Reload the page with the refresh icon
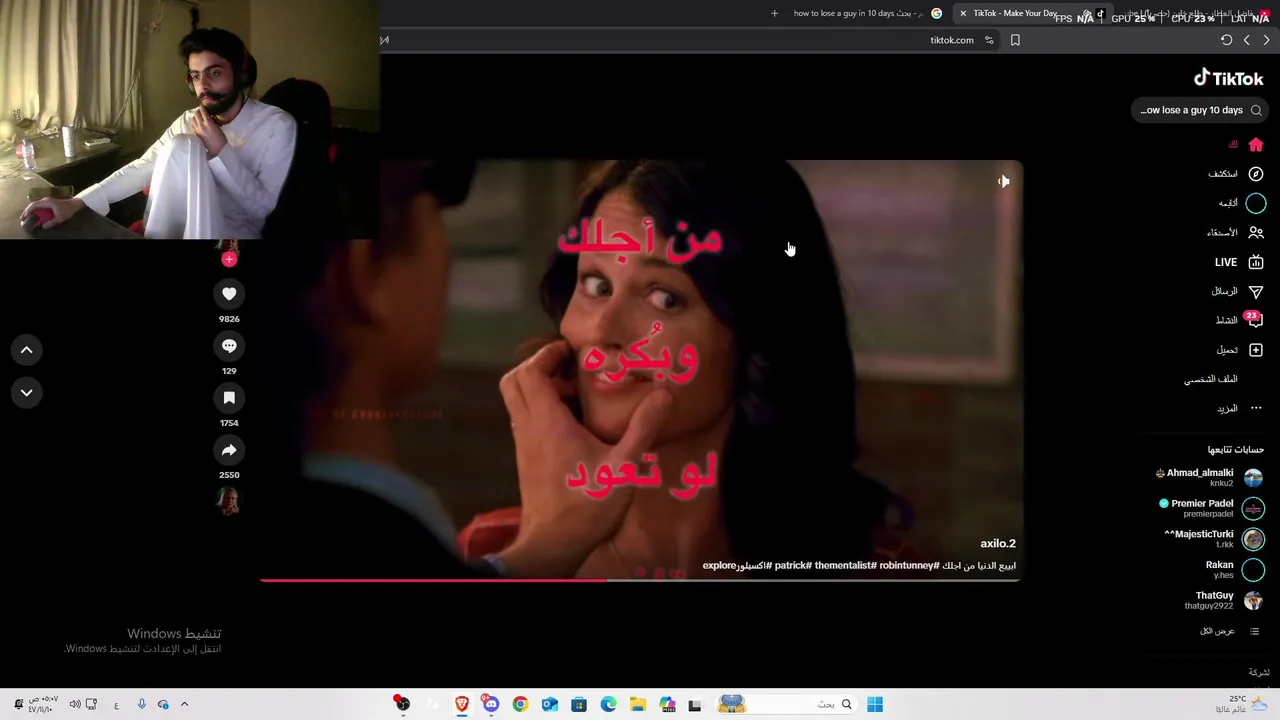This screenshot has width=1280, height=720. tap(1226, 40)
